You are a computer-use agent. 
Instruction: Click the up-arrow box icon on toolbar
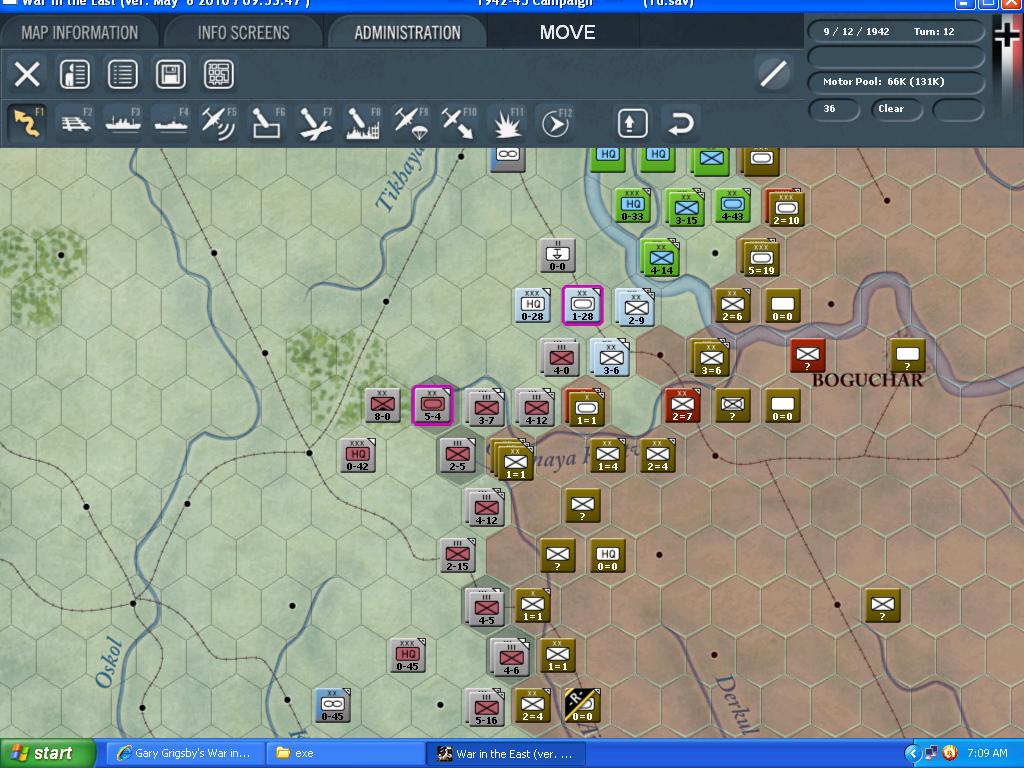632,123
